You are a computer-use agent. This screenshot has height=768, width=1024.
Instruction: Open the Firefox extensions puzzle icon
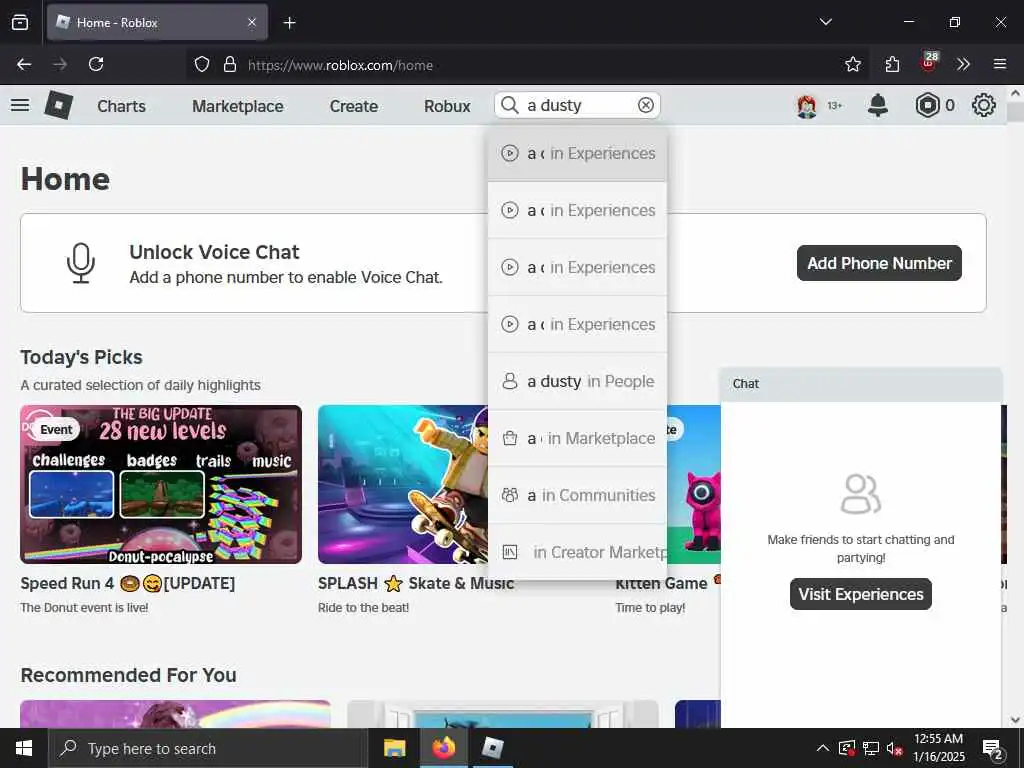892,64
